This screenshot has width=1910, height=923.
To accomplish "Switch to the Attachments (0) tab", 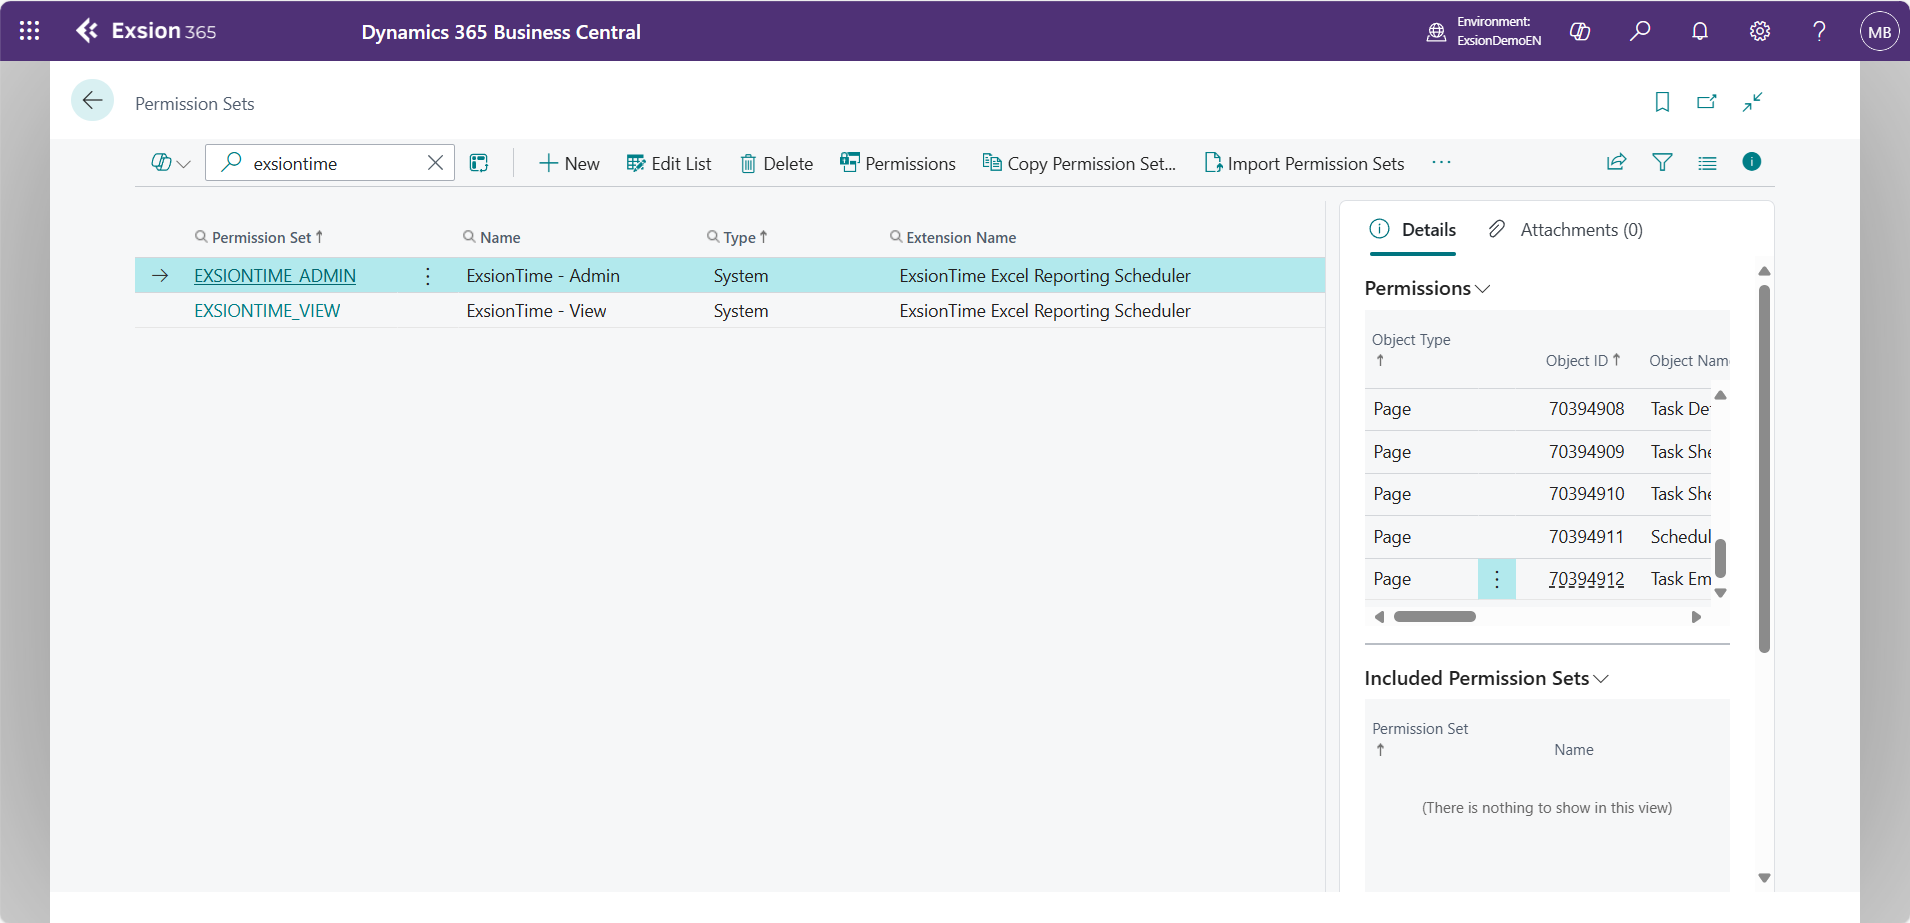I will (1566, 230).
